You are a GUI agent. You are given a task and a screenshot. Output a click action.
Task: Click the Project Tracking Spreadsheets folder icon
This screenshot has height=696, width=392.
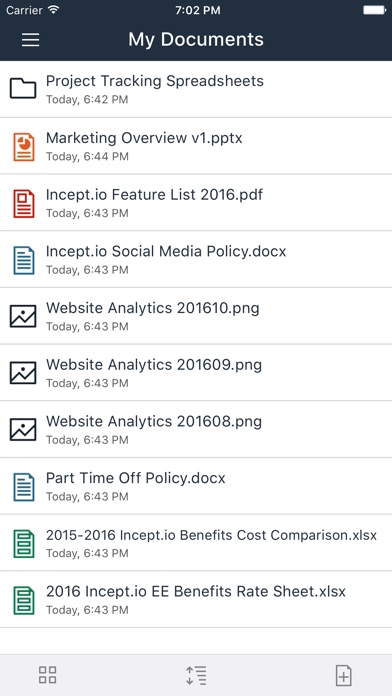[23, 88]
